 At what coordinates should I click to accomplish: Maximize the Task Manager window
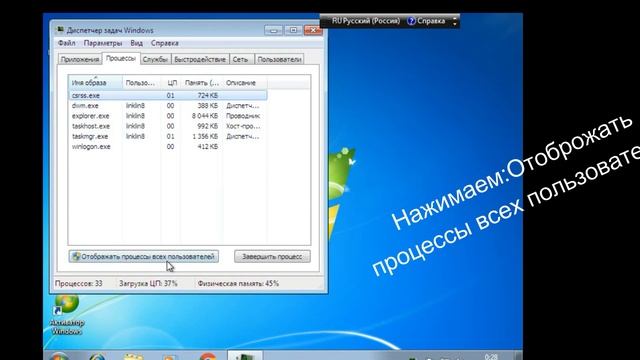[x=293, y=30]
